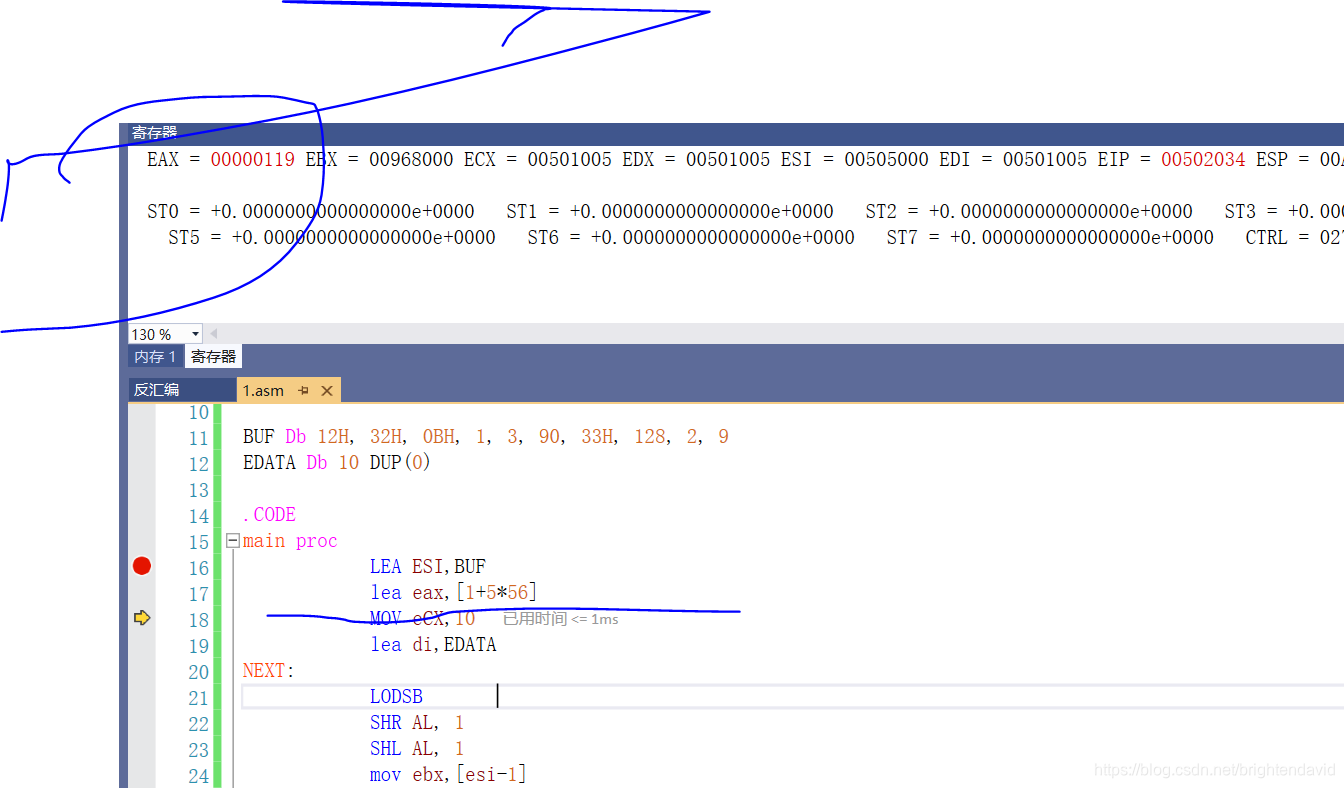The image size is (1344, 788).
Task: Click the mov ebx,[esi-1] instruction
Action: [x=448, y=775]
